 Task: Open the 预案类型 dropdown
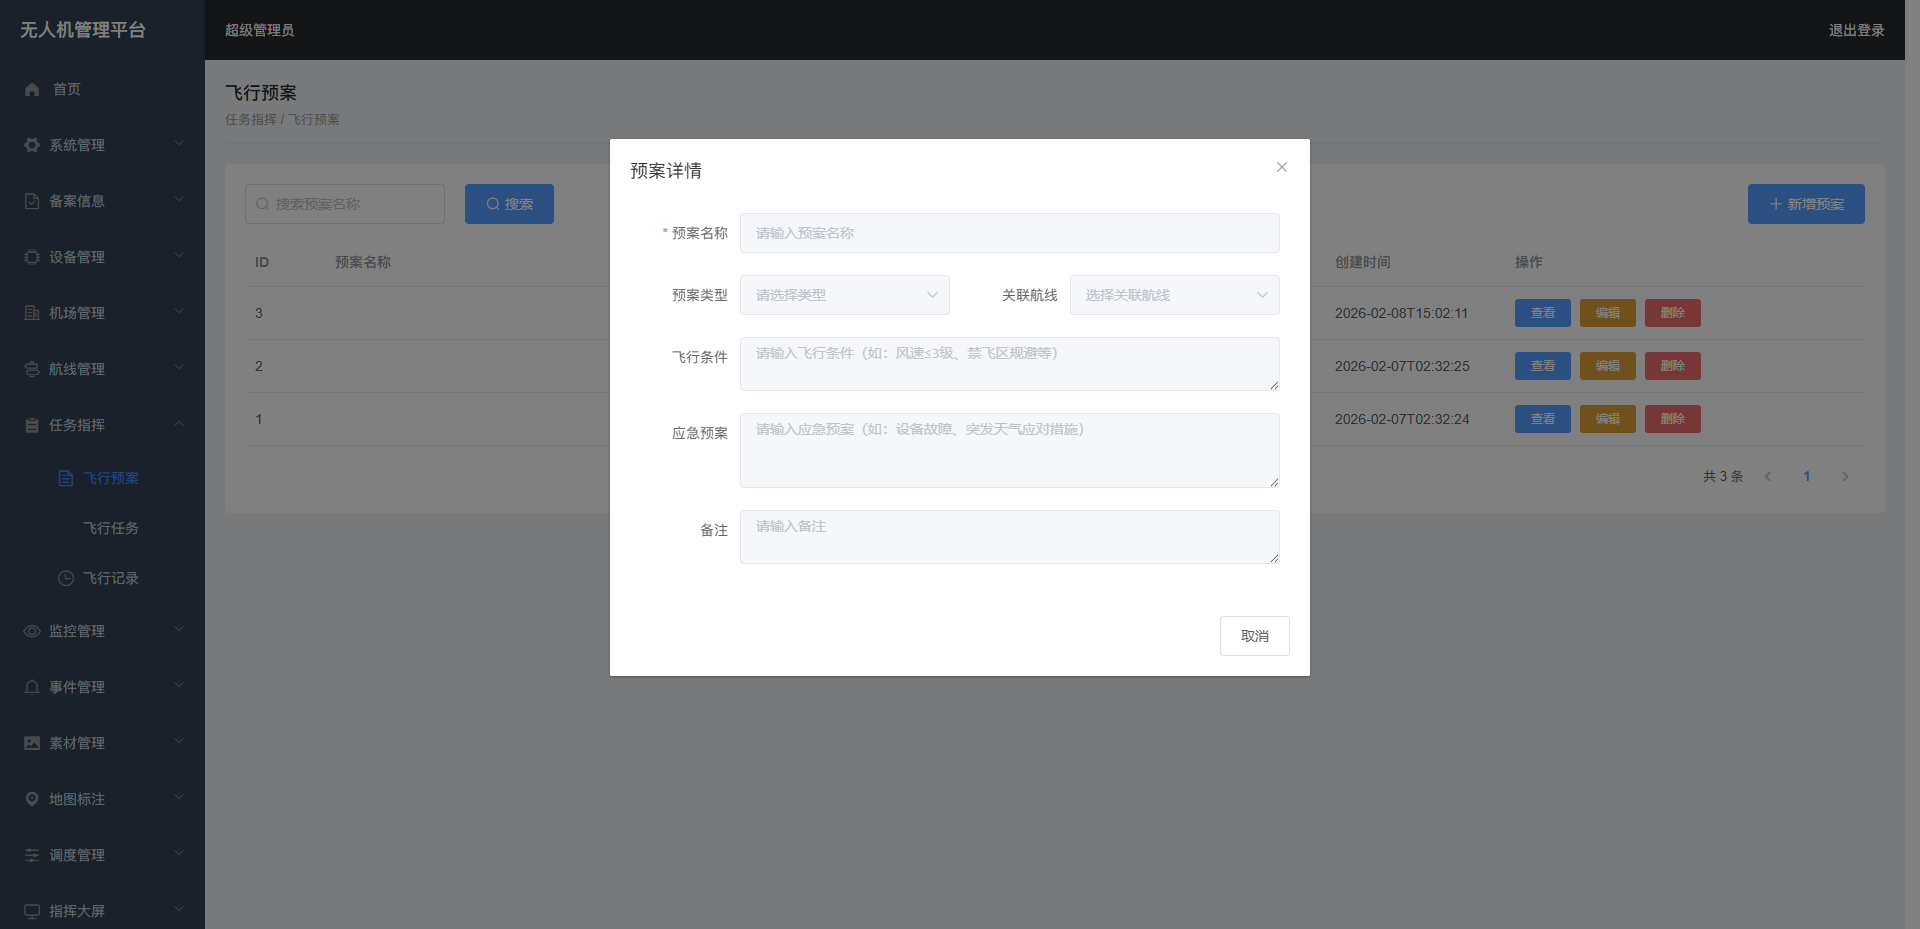click(844, 295)
